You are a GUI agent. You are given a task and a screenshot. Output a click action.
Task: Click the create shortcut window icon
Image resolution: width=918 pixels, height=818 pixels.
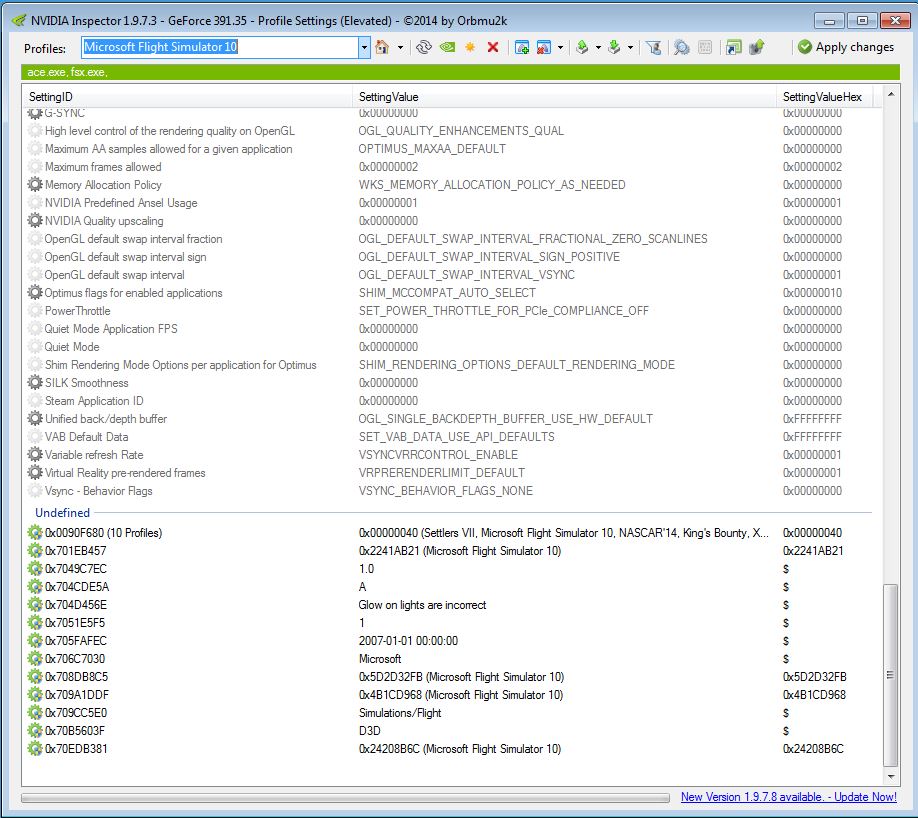734,47
